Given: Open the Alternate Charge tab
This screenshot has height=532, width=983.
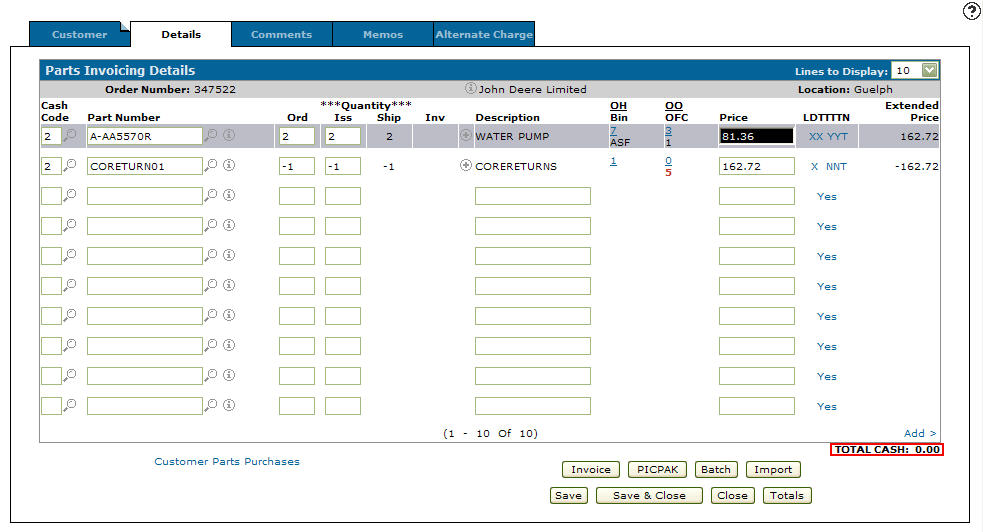Looking at the screenshot, I should (484, 35).
